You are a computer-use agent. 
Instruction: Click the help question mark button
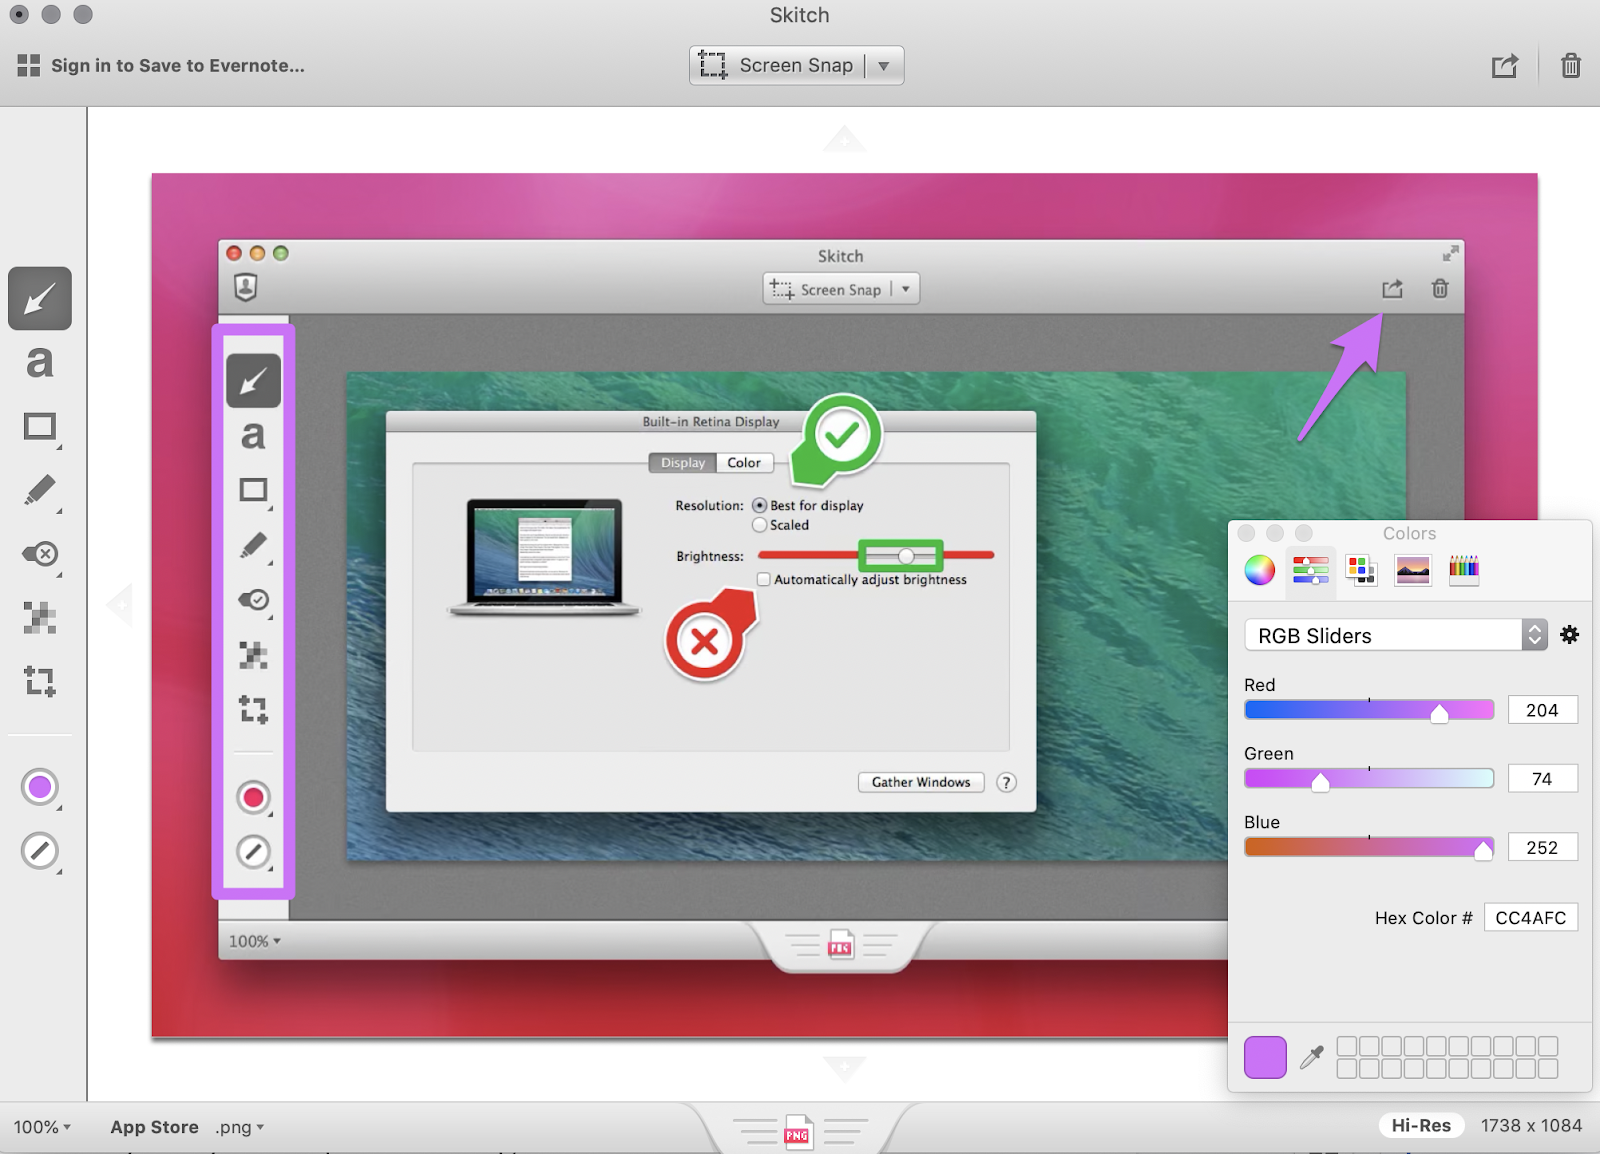pyautogui.click(x=1007, y=782)
